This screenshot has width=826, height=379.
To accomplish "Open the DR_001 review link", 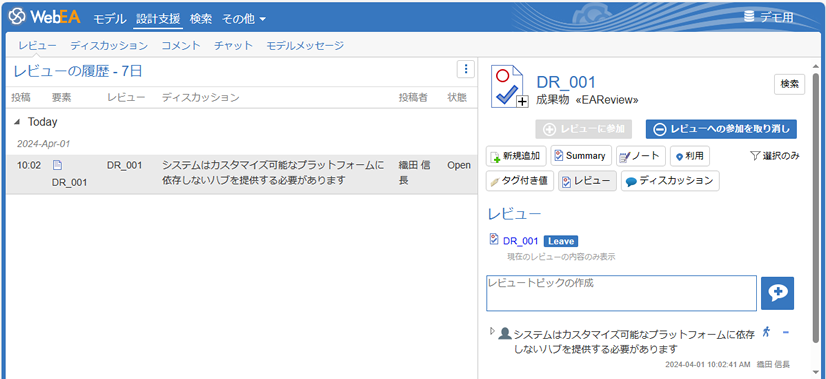I will pyautogui.click(x=520, y=241).
